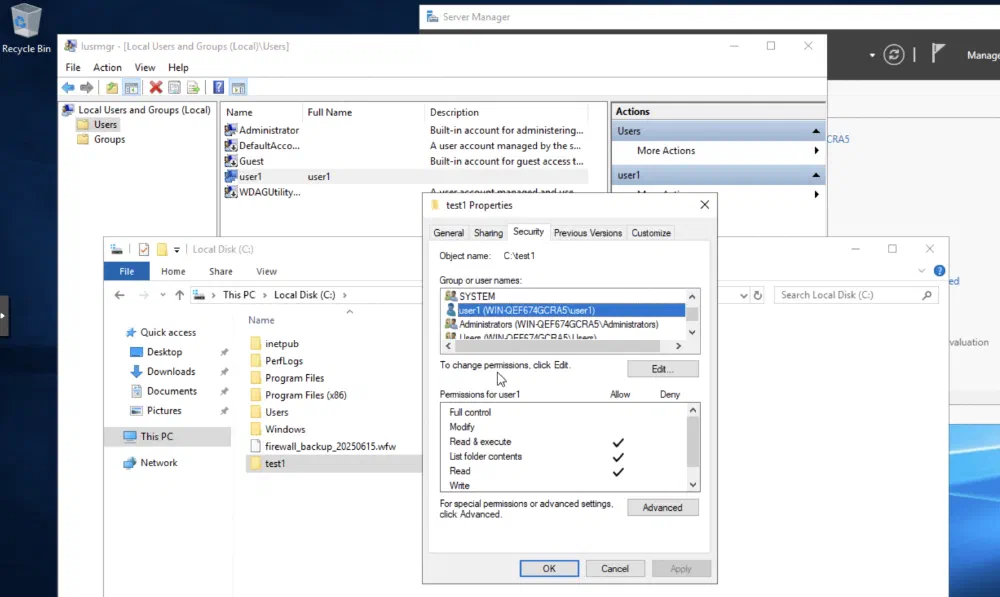The image size is (1000, 597).
Task: Click the Up one level folder icon
Action: pyautogui.click(x=111, y=88)
